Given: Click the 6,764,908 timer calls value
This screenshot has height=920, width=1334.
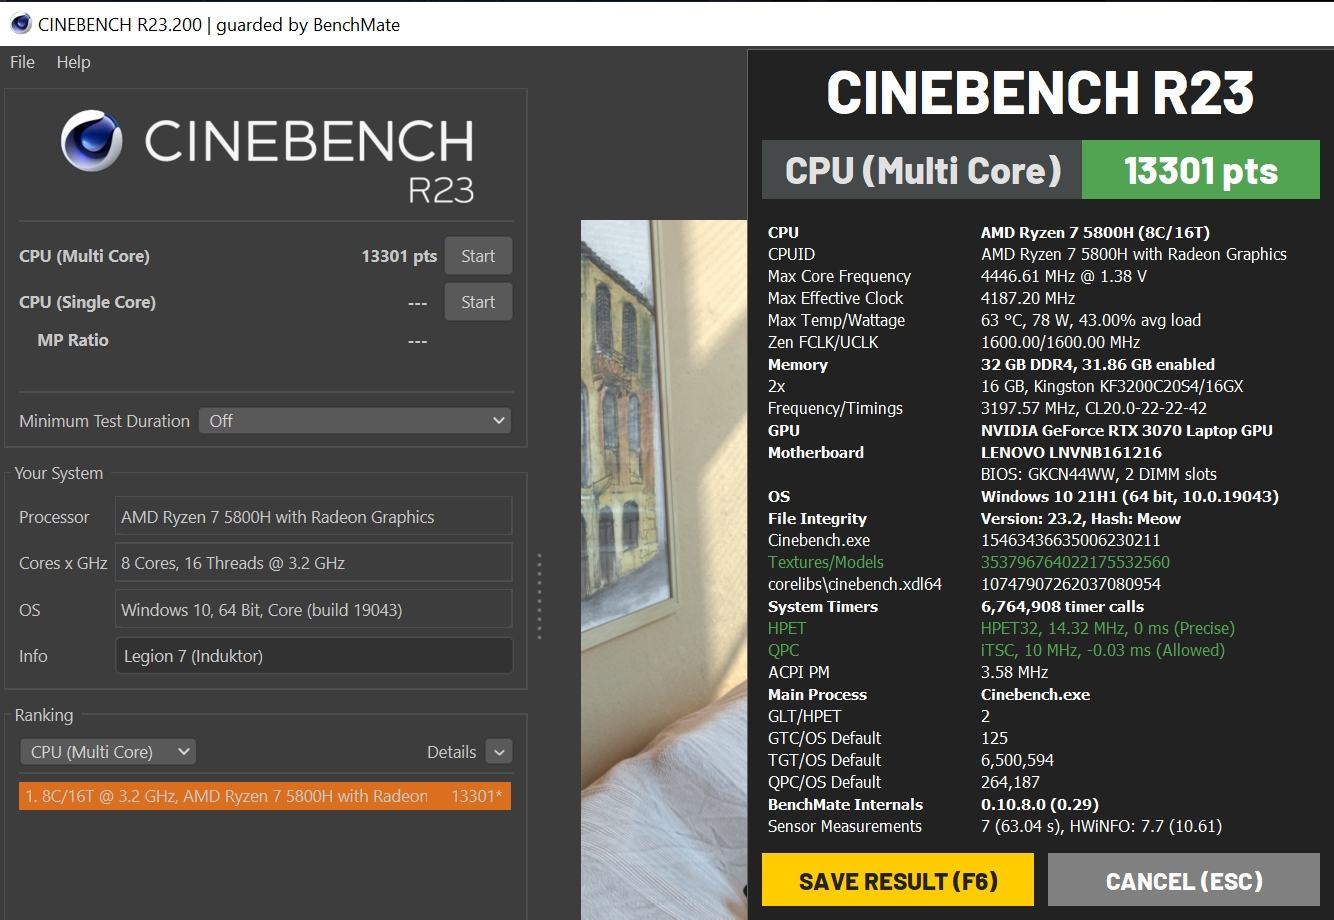Looking at the screenshot, I should coord(1062,606).
